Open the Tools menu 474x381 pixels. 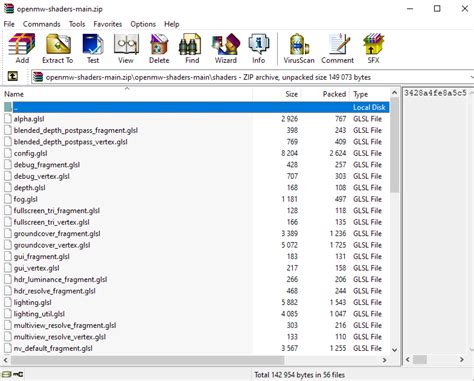(x=77, y=24)
